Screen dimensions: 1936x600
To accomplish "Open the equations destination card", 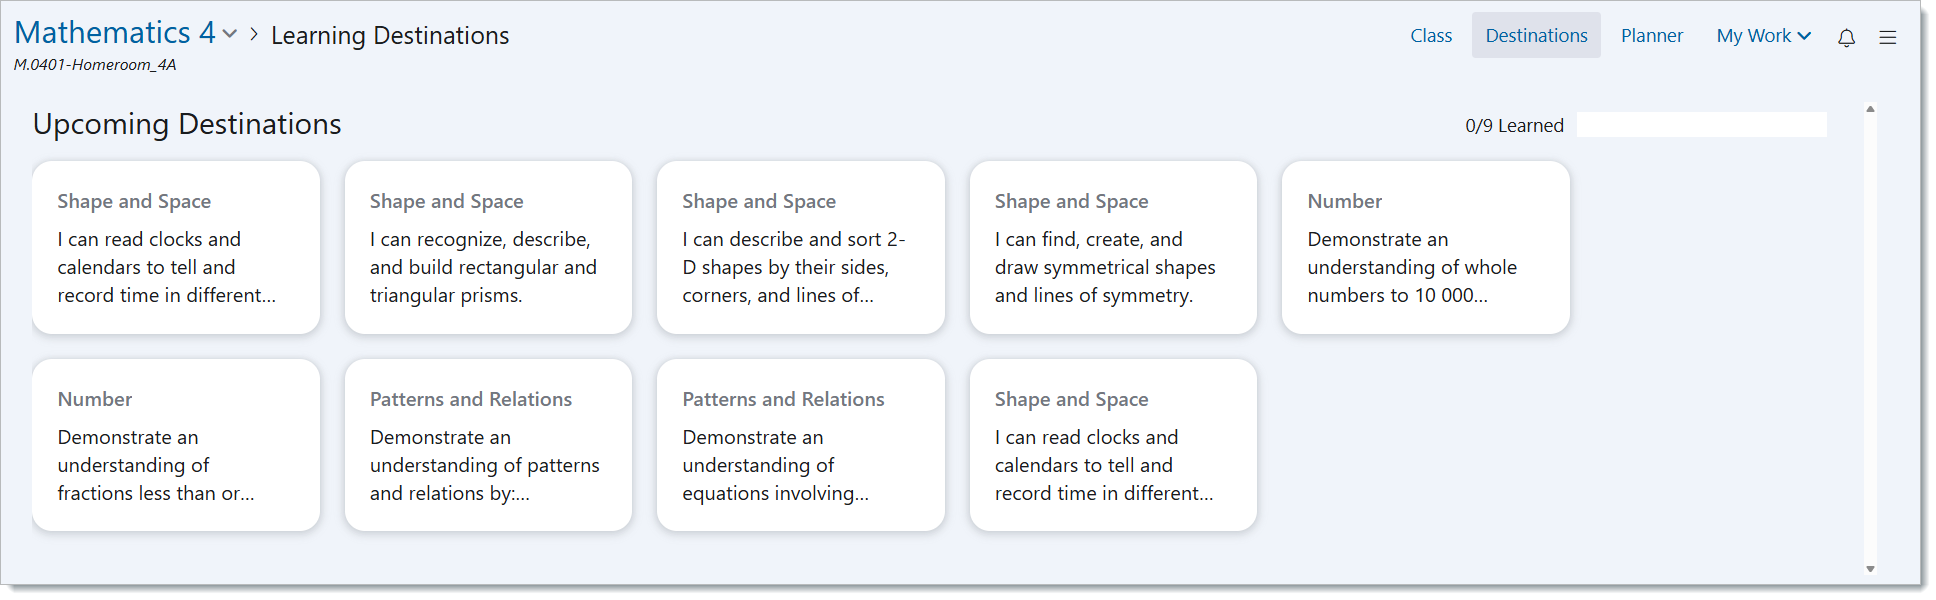I will pos(800,445).
